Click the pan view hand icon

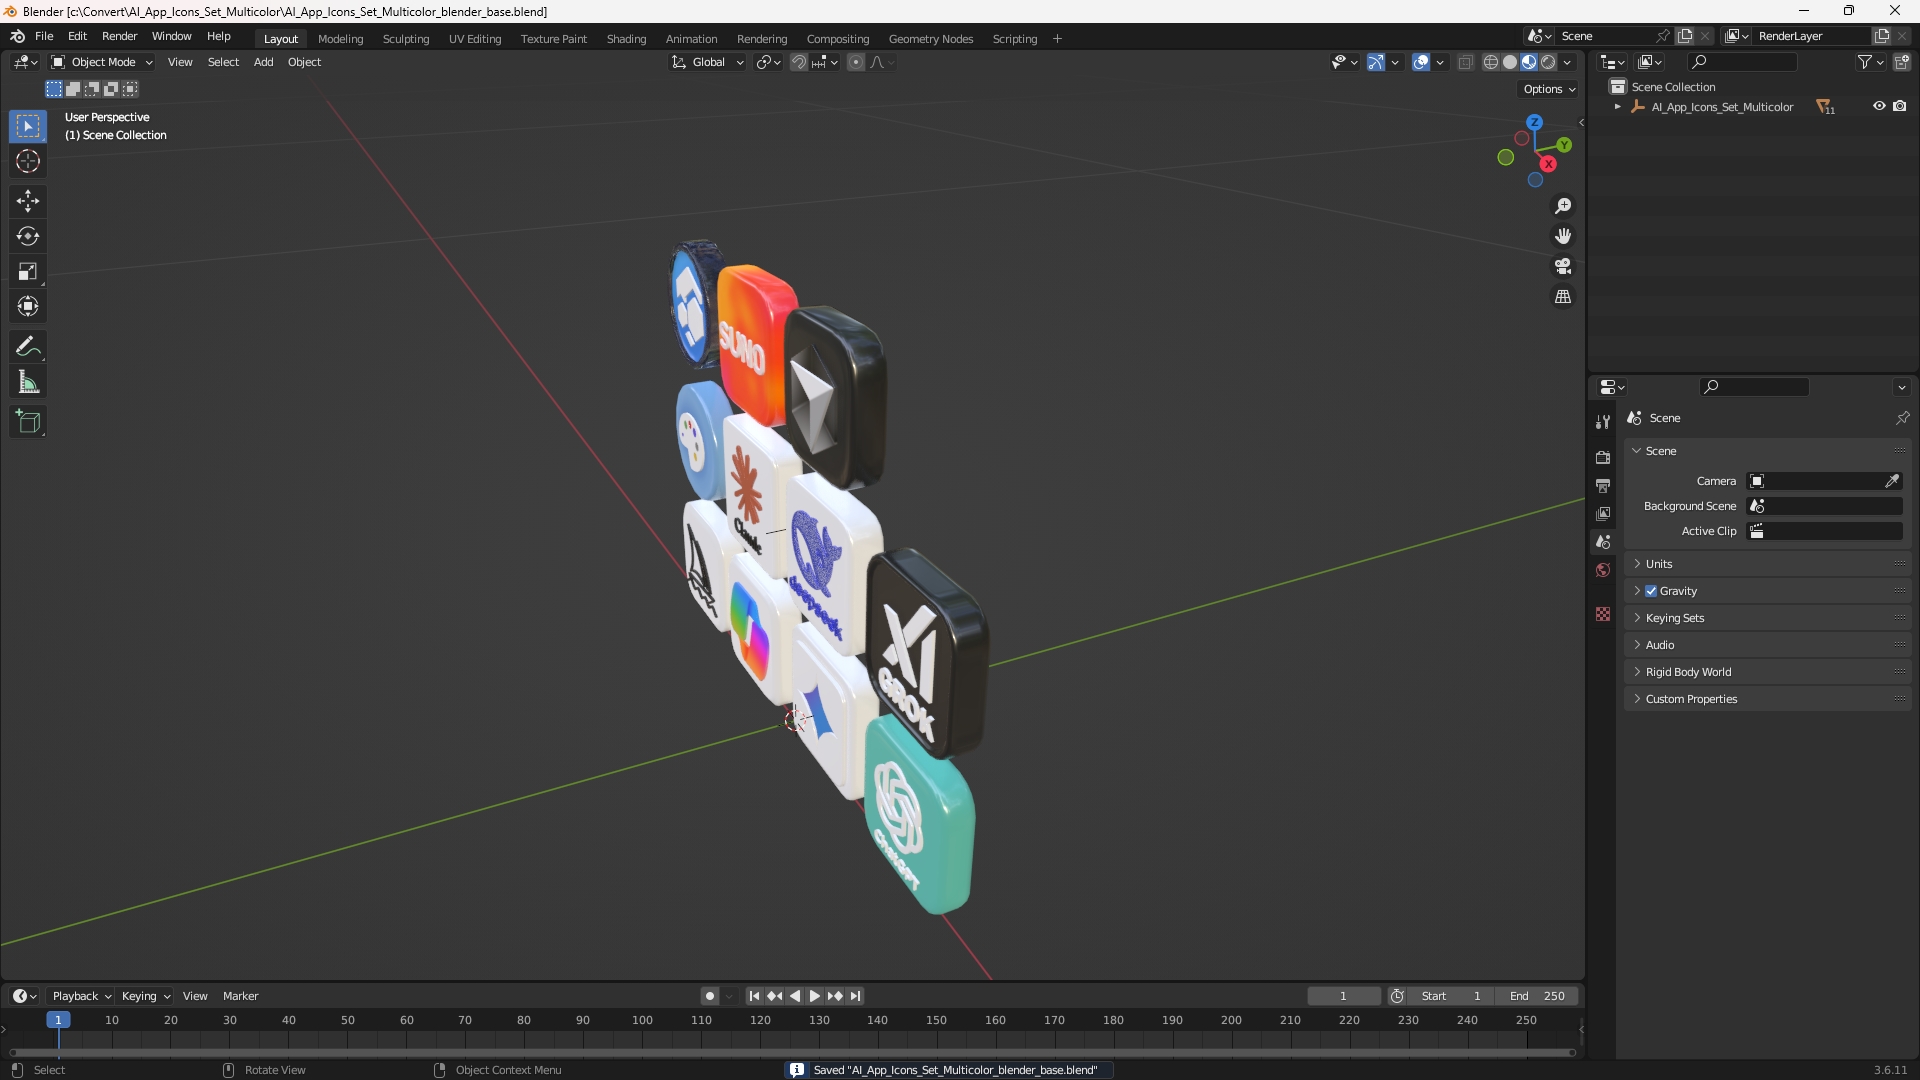1563,236
